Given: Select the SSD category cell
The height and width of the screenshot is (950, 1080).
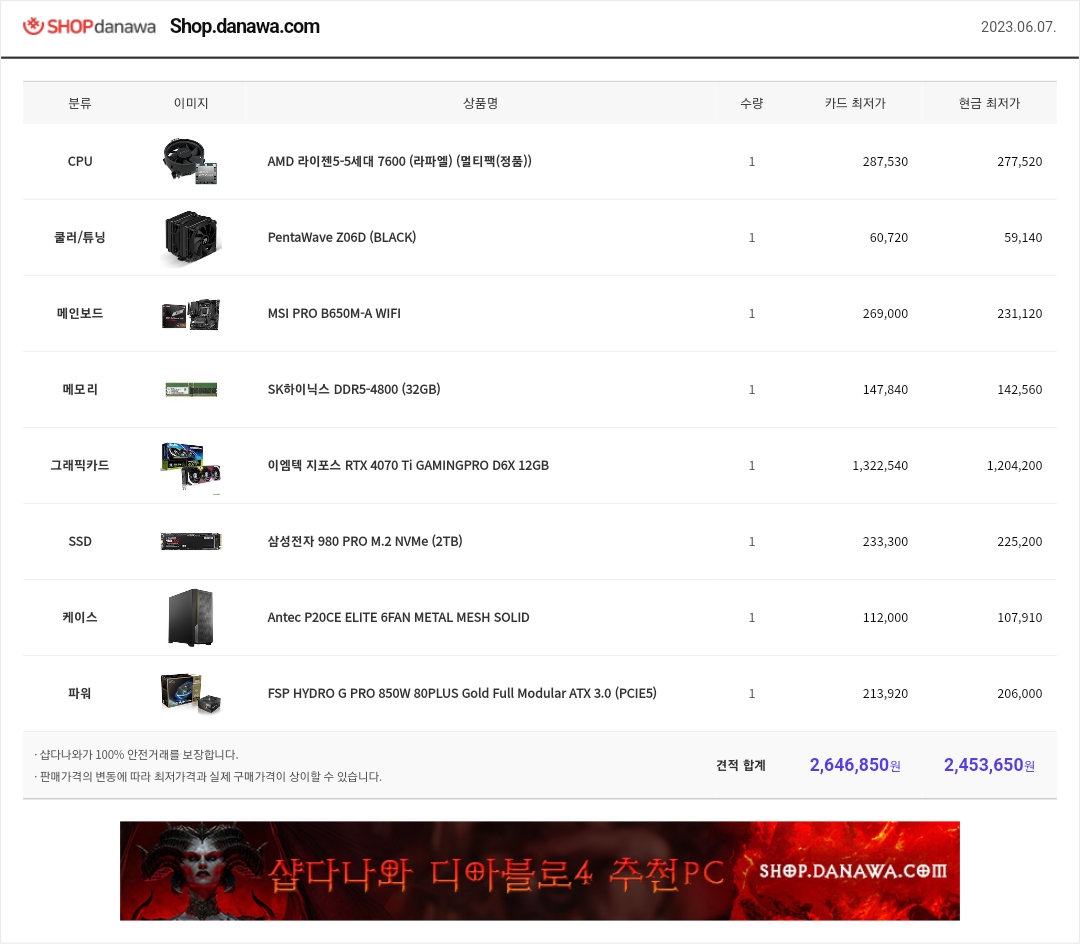Looking at the screenshot, I should [80, 541].
